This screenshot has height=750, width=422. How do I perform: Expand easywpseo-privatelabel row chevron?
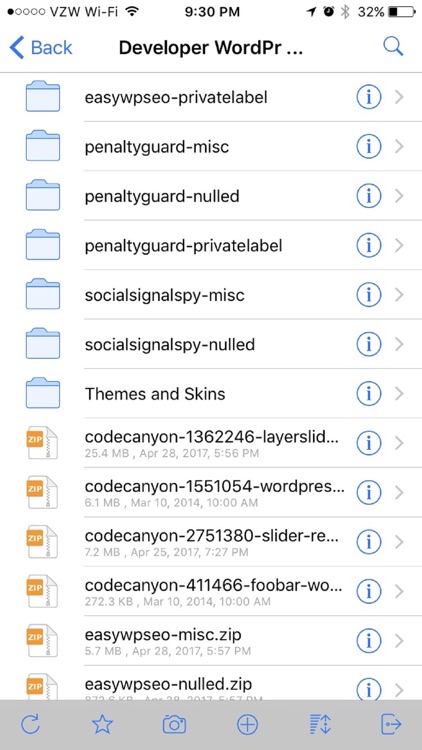400,98
